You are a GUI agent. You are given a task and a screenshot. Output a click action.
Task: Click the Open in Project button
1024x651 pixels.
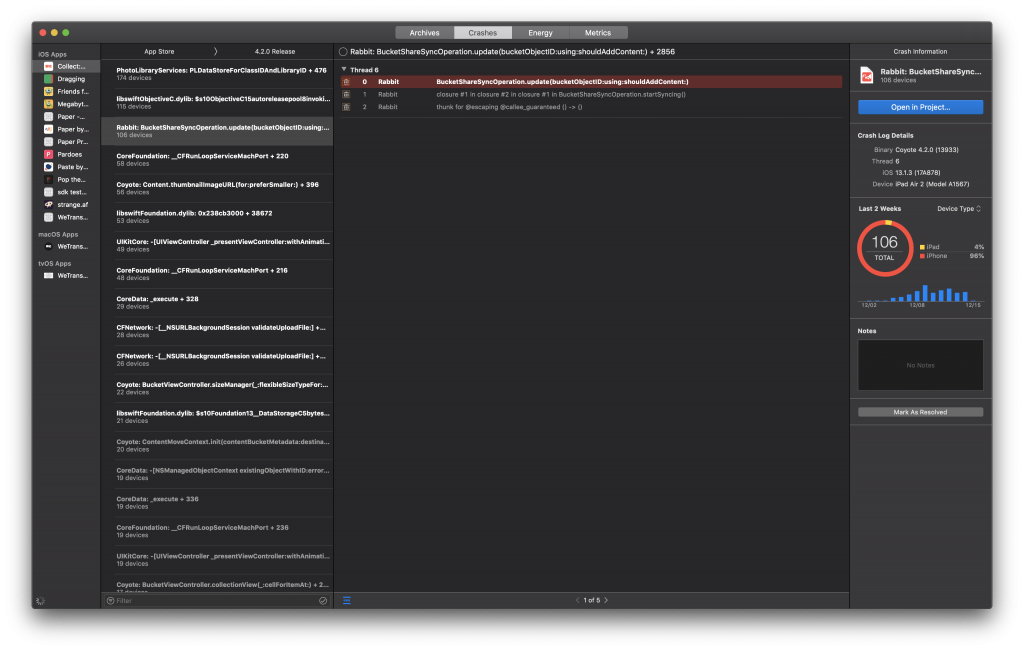[x=920, y=107]
